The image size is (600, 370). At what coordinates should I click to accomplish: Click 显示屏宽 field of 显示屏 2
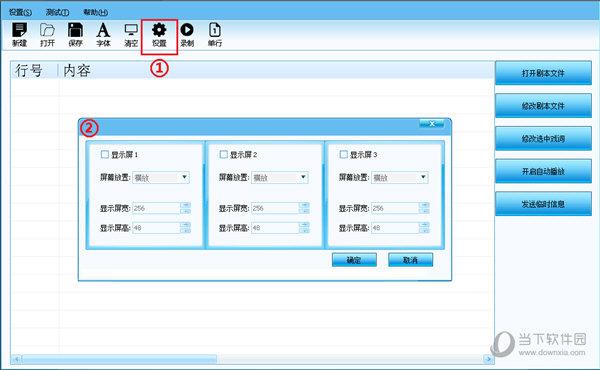click(275, 208)
